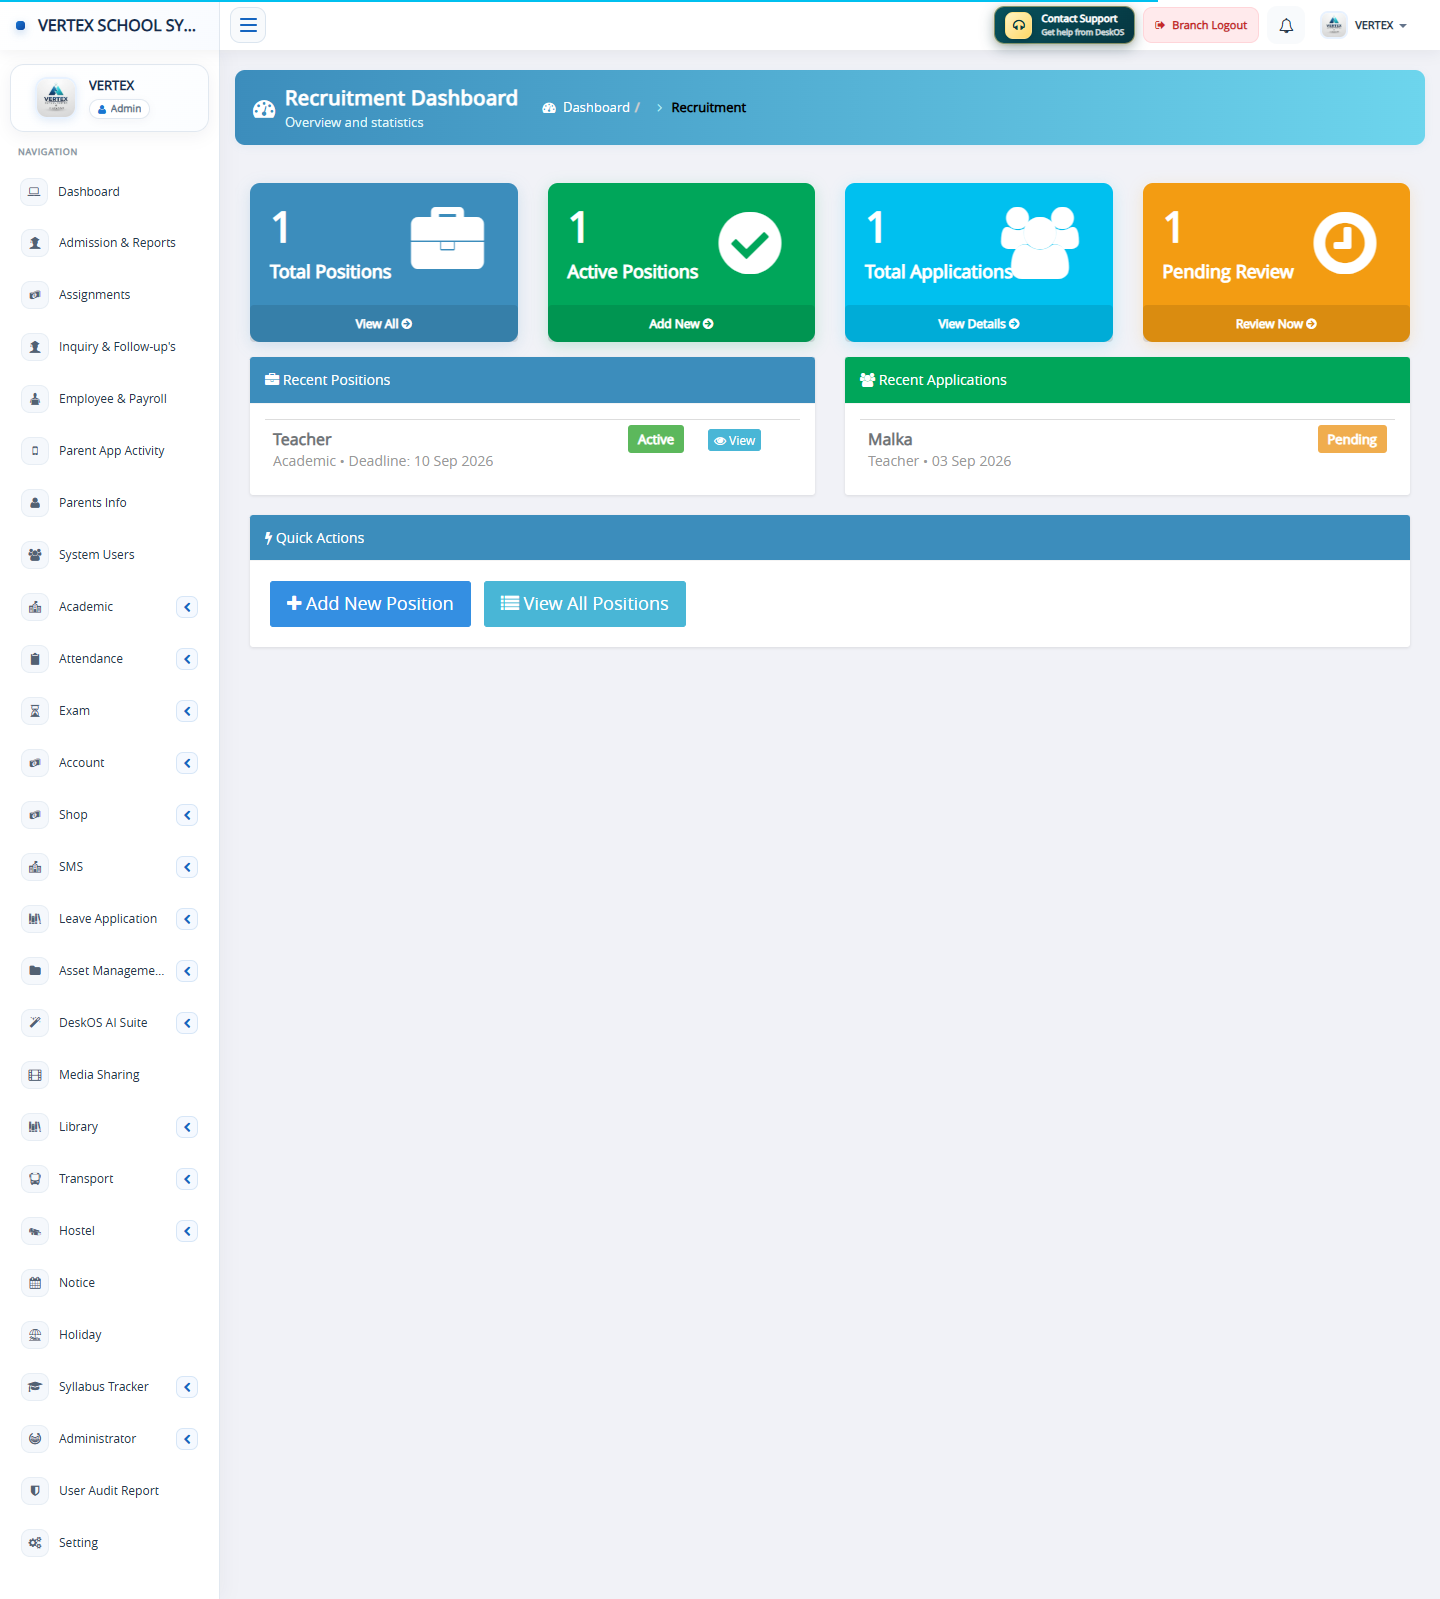The image size is (1440, 1599).
Task: Click the User Audit Report shield icon
Action: coord(35,1491)
